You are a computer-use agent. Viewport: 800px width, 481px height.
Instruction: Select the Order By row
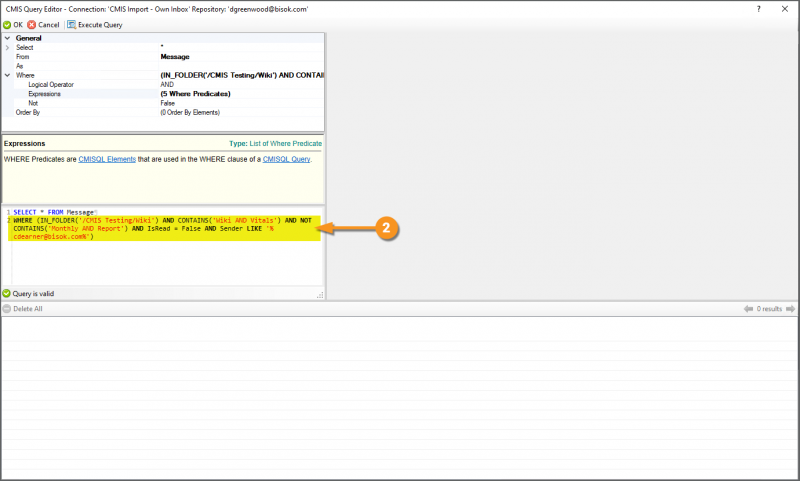[163, 112]
